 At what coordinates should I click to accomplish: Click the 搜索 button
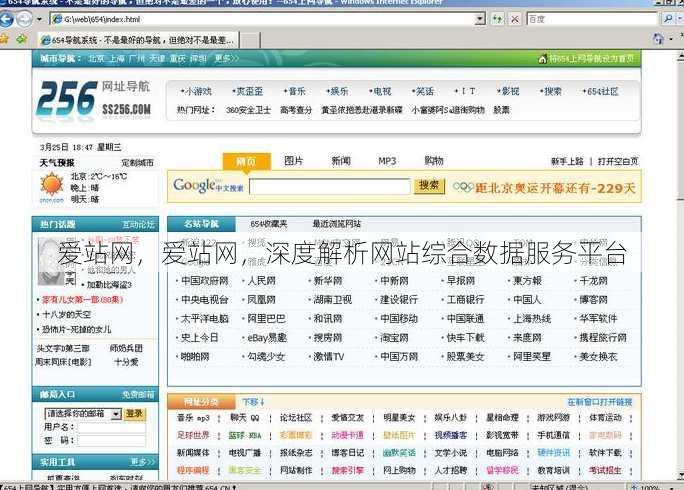(429, 185)
